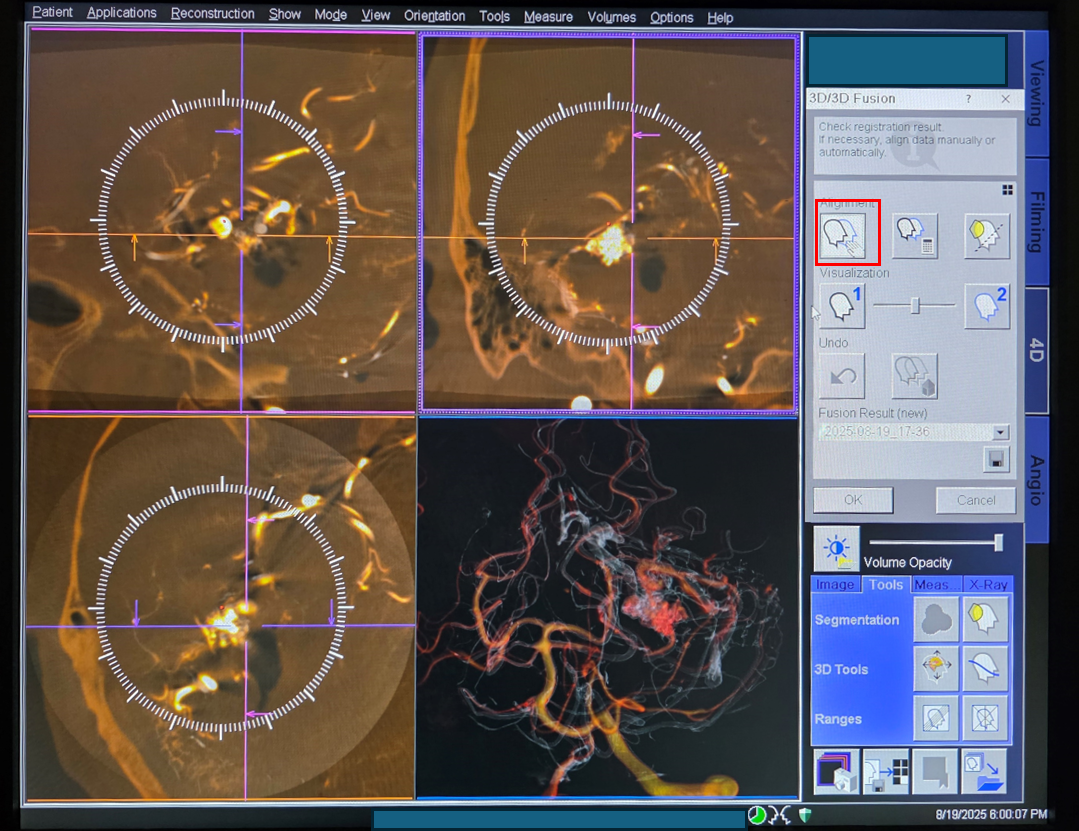Click the gray blob Segmentation tool
This screenshot has height=831, width=1079.
936,619
